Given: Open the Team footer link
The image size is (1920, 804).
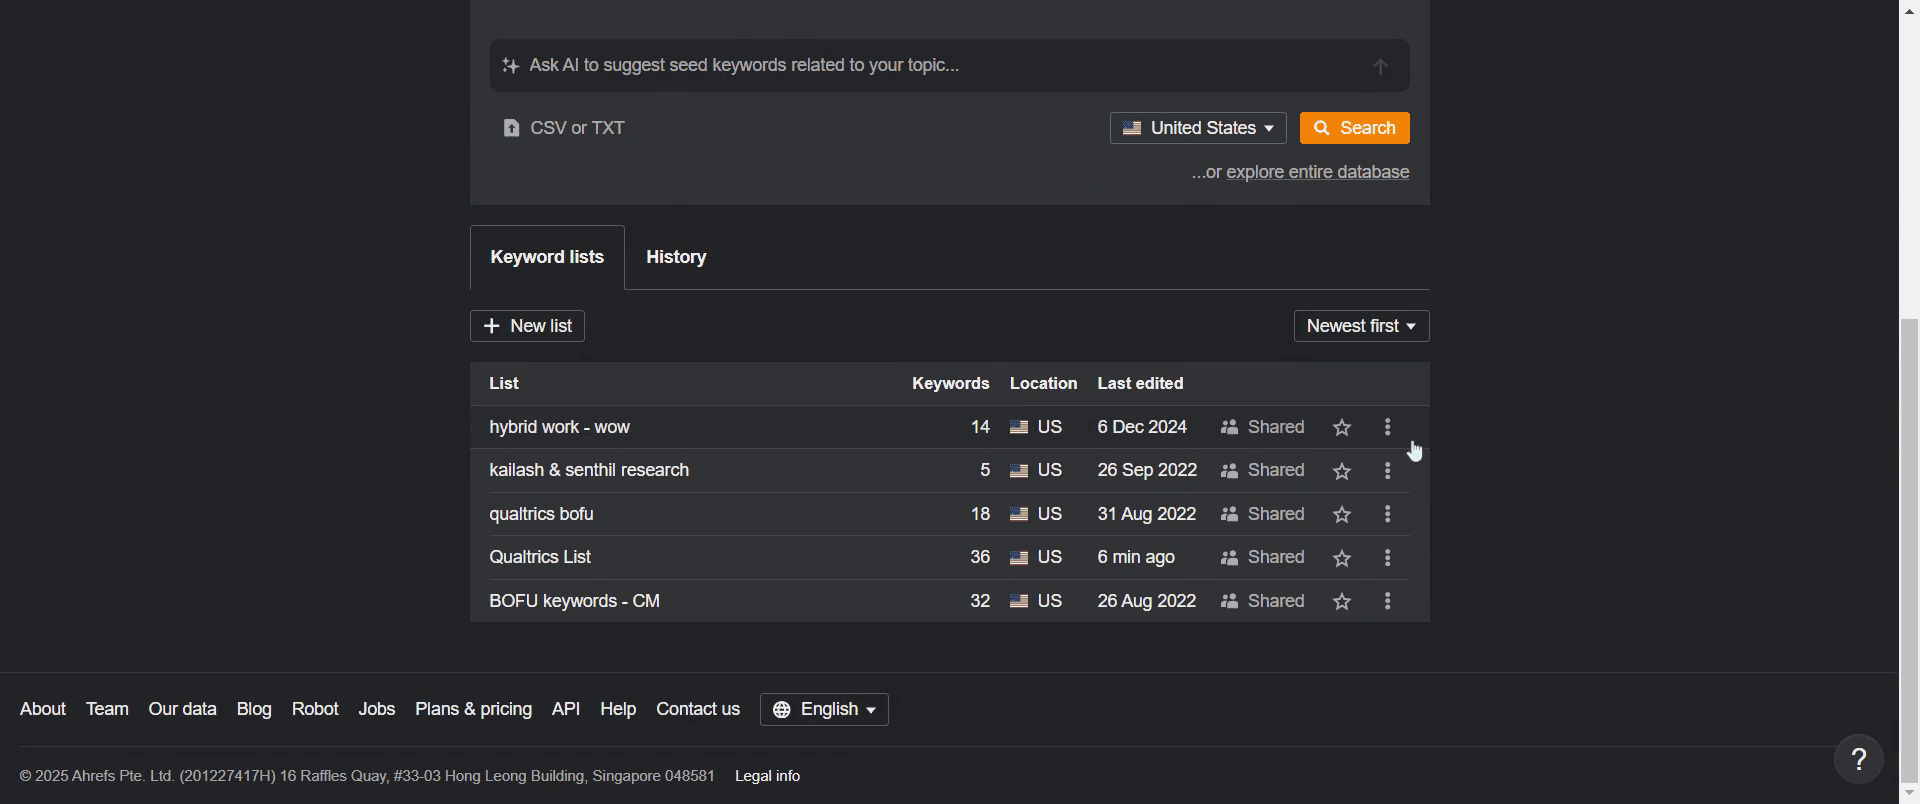Looking at the screenshot, I should 107,710.
